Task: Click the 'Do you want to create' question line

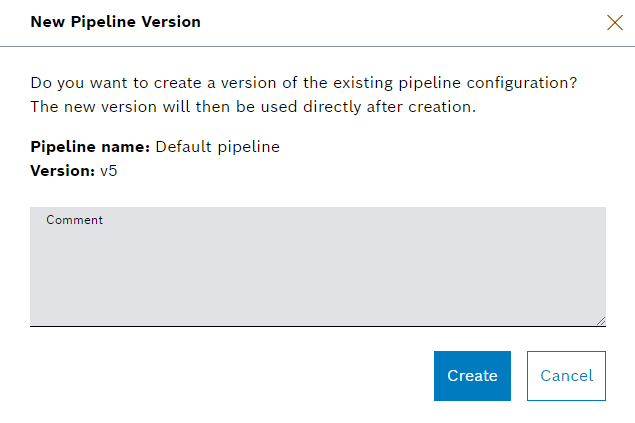Action: [x=305, y=81]
